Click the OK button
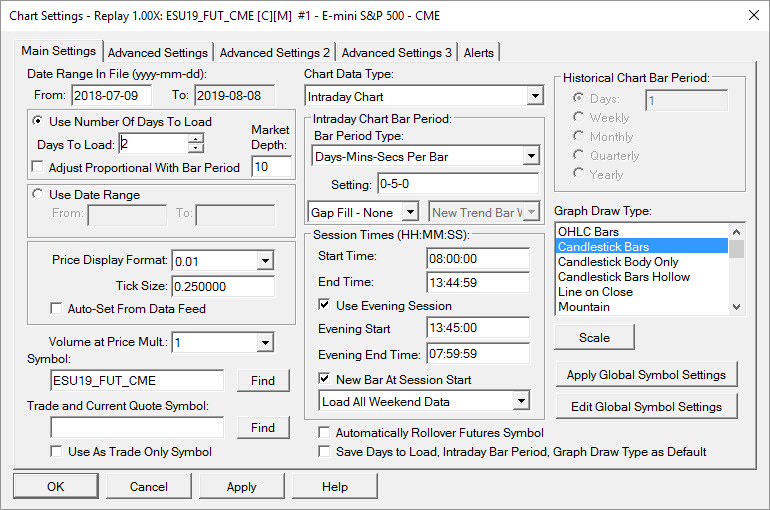 (55, 486)
